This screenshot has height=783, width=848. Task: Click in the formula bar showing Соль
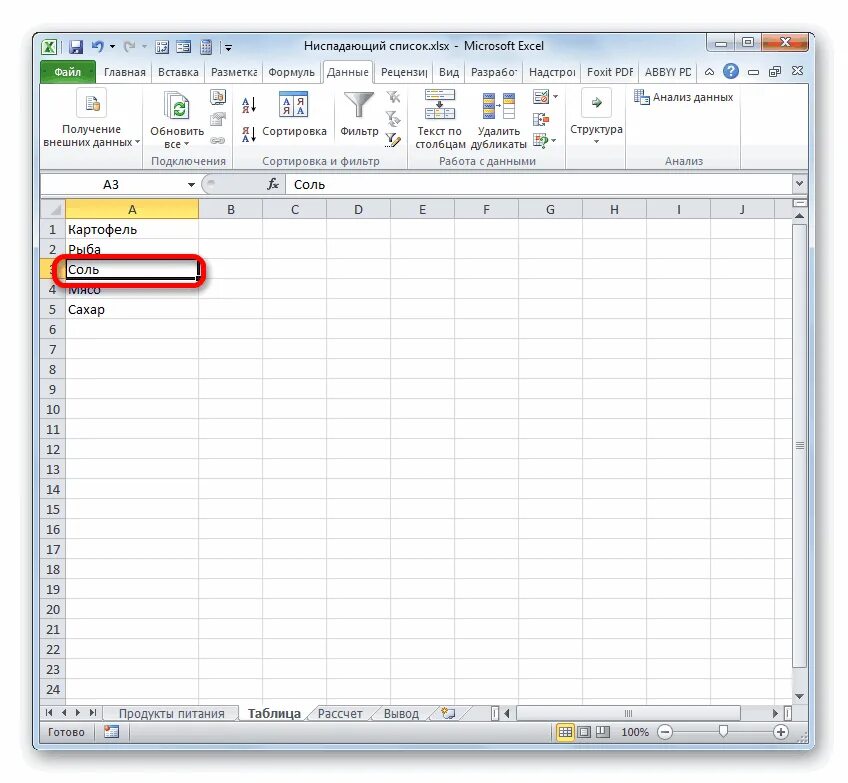(538, 185)
